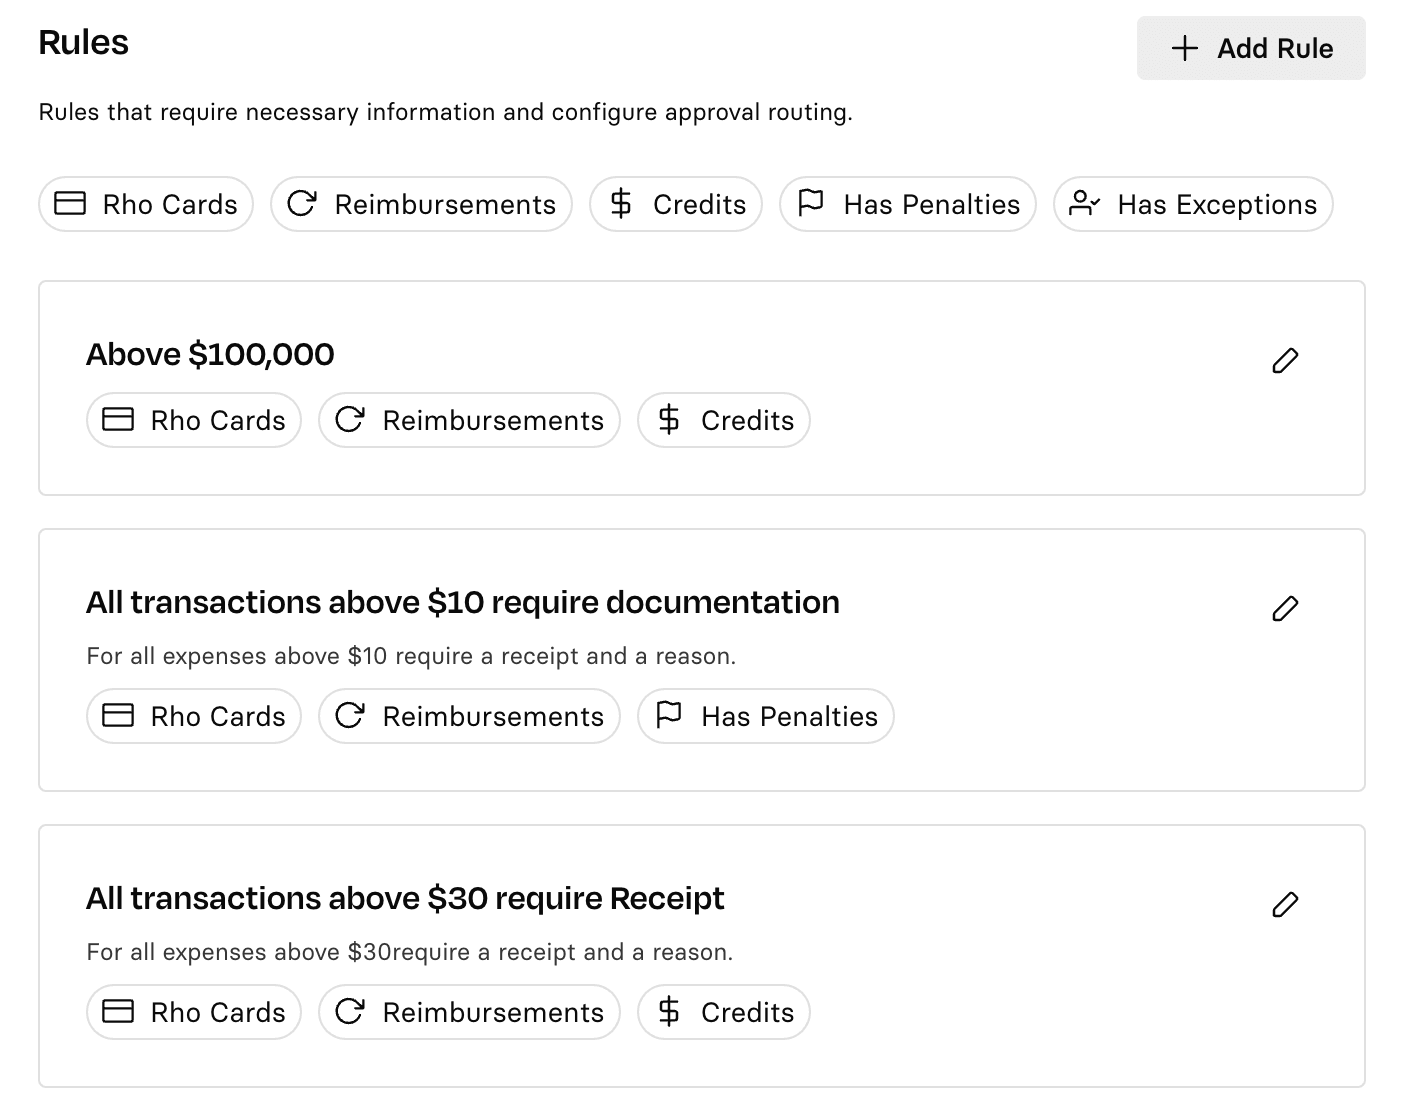Click the "All transactions above $30 require Receipt" title
Viewport: 1408px width, 1104px height.
405,898
